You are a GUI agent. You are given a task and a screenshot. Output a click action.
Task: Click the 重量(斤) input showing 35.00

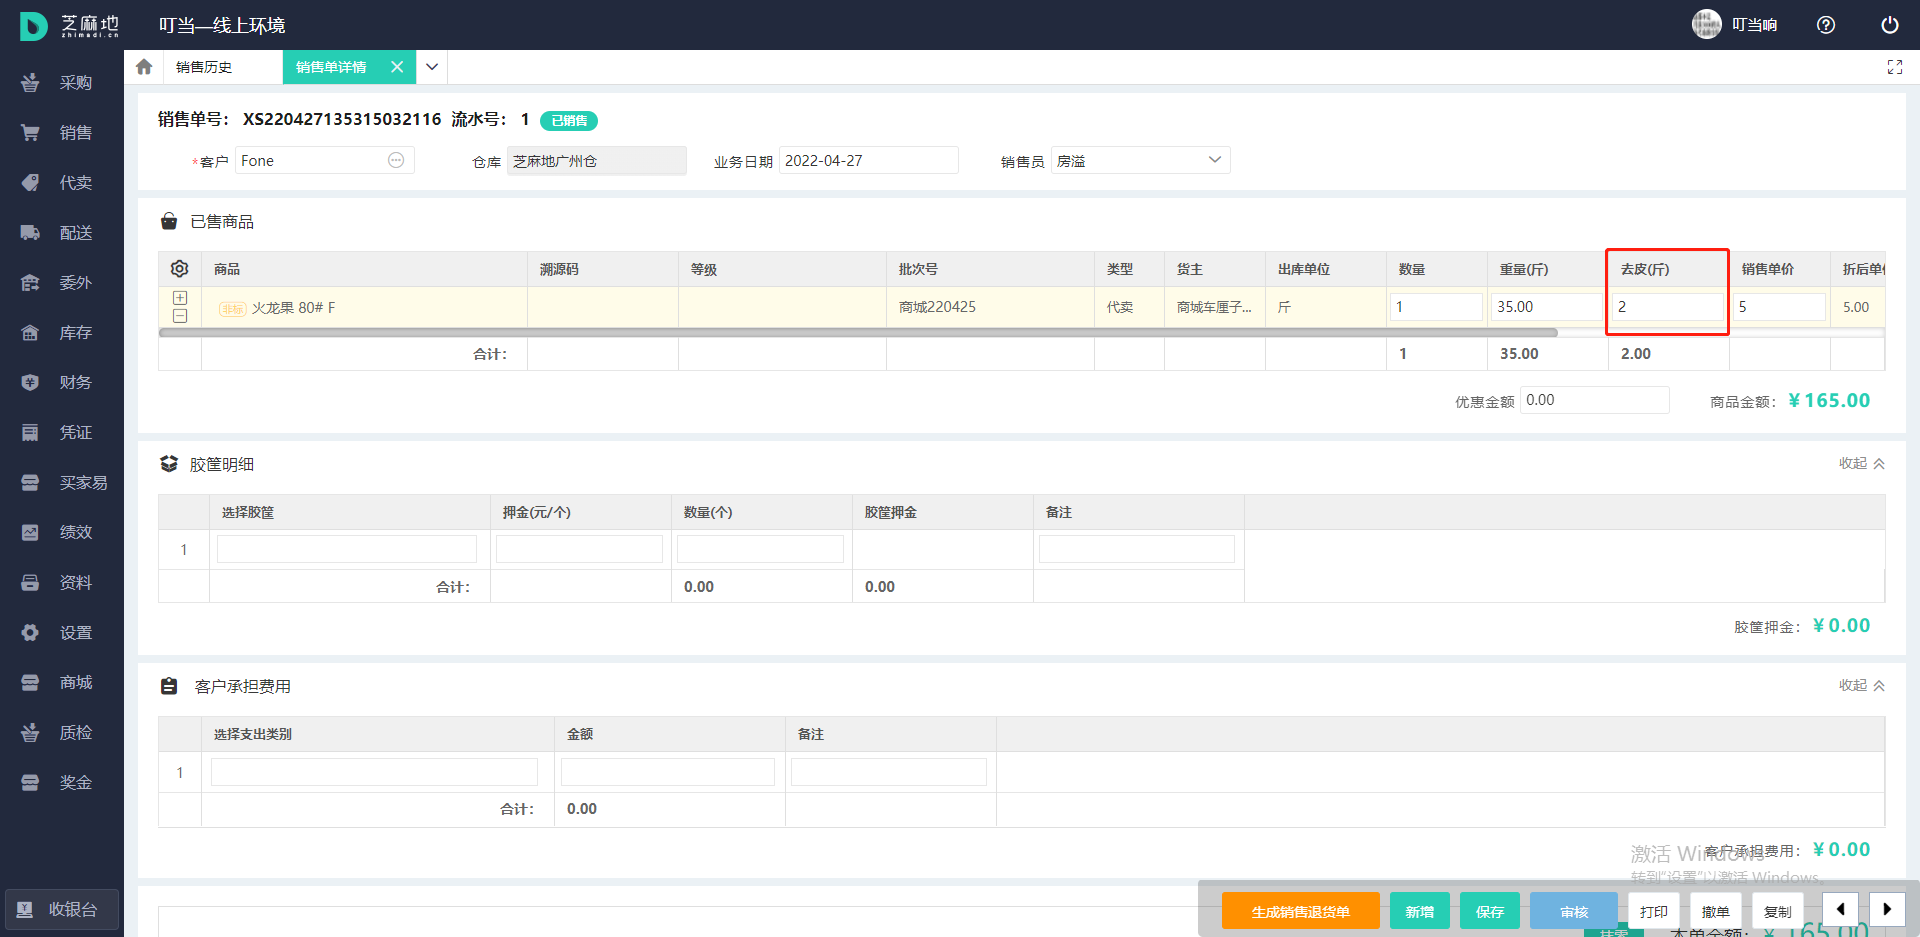point(1547,307)
